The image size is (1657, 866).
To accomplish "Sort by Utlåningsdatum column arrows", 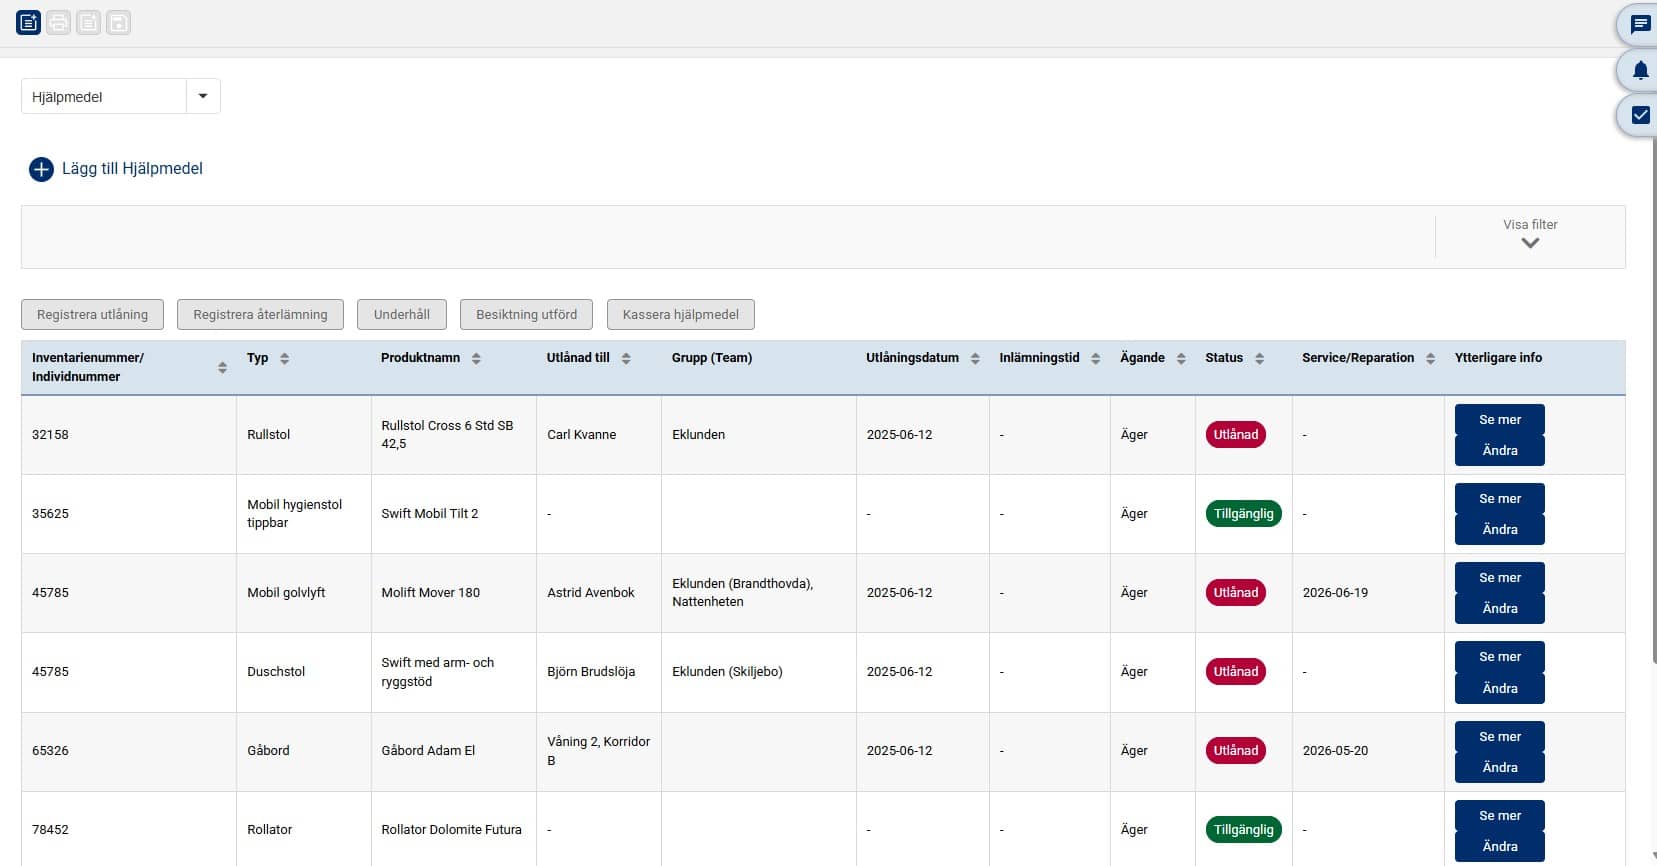I will (975, 358).
